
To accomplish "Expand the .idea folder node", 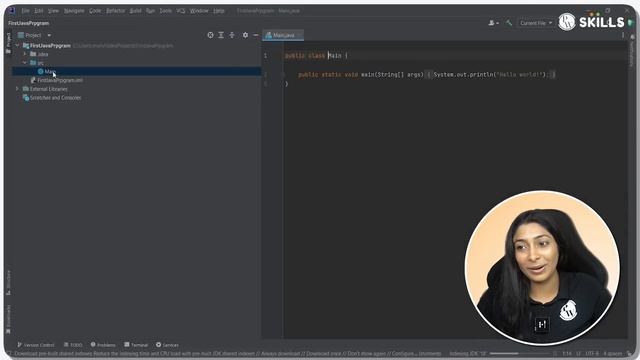I will 24,54.
